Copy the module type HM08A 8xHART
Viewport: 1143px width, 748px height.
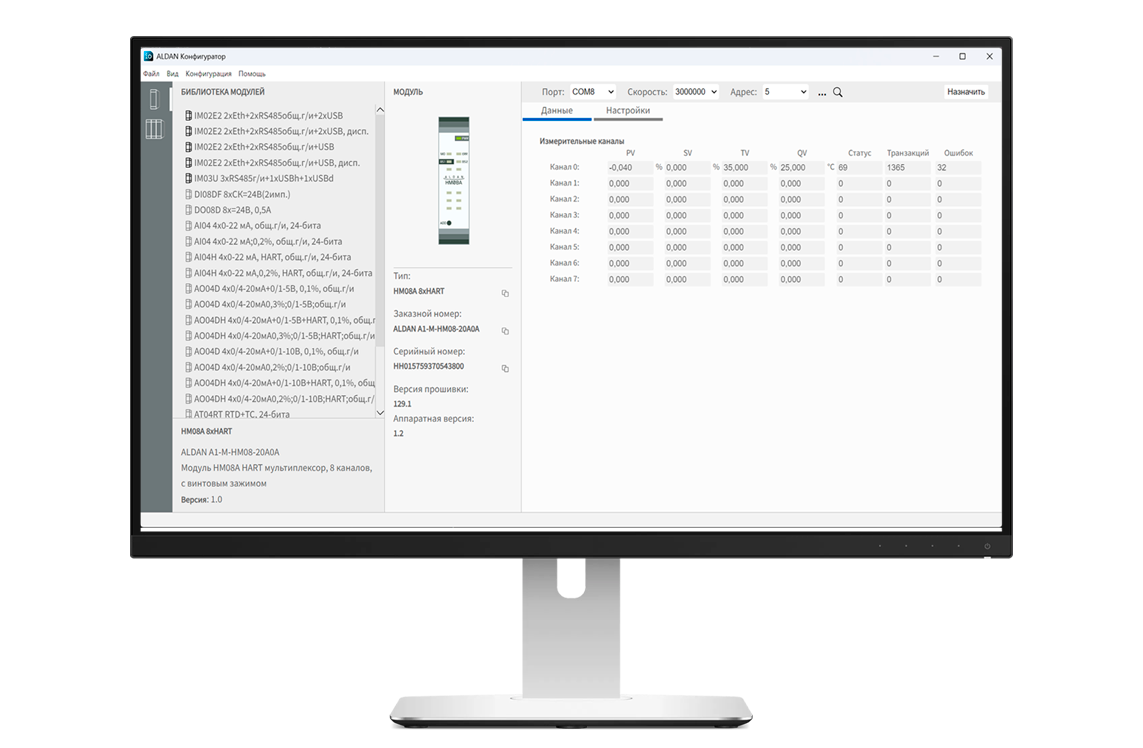505,293
